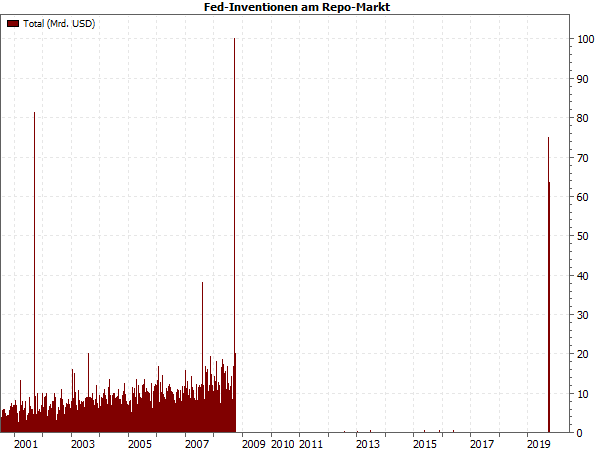Click the y-axis value 40
Image resolution: width=595 pixels, height=450 pixels.
(582, 276)
